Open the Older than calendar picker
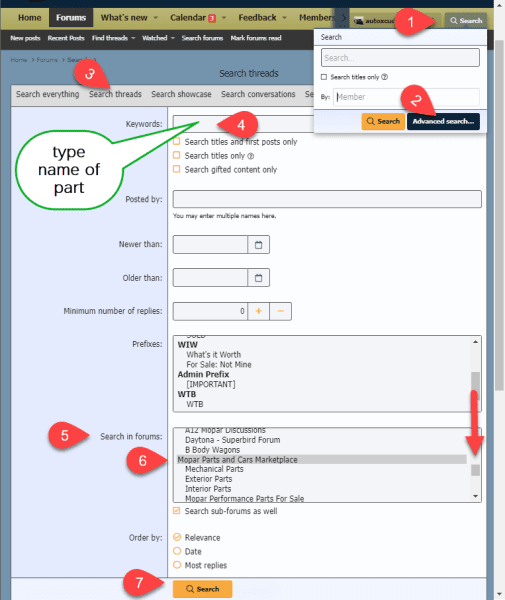Screen dimensions: 505x600 pyautogui.click(x=259, y=278)
